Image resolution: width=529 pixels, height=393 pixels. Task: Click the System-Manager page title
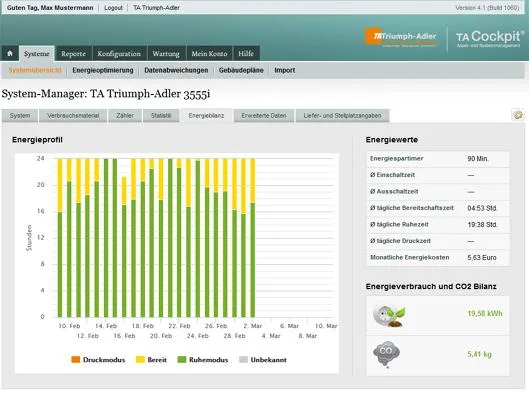(106, 94)
